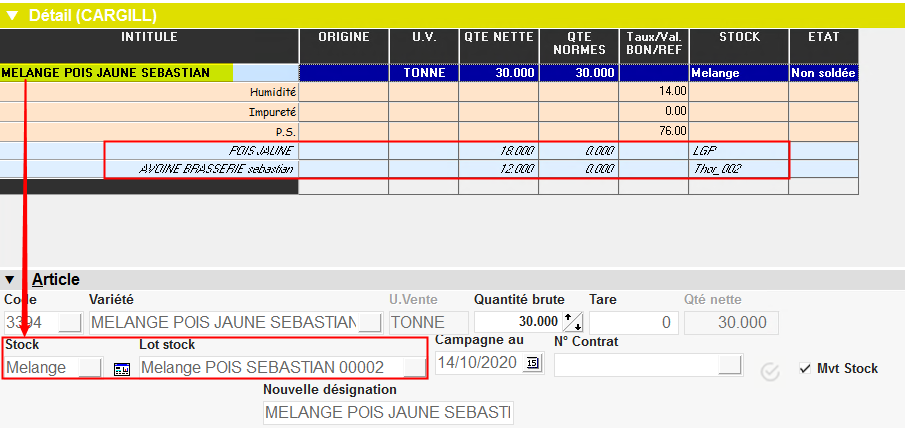
Task: Click the QTE NETTE column header
Action: point(499,37)
